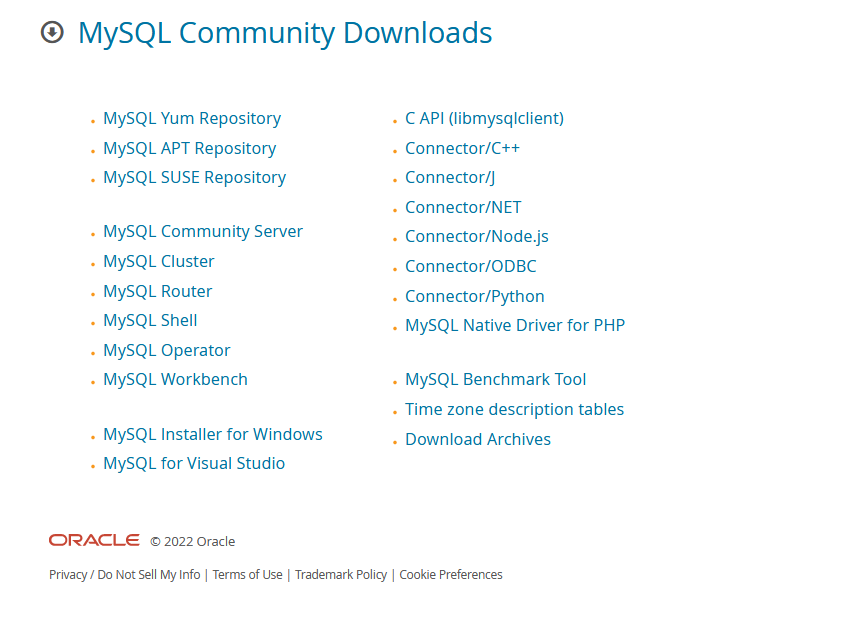Open MySQL Yum Repository link
The image size is (853, 618).
click(192, 119)
